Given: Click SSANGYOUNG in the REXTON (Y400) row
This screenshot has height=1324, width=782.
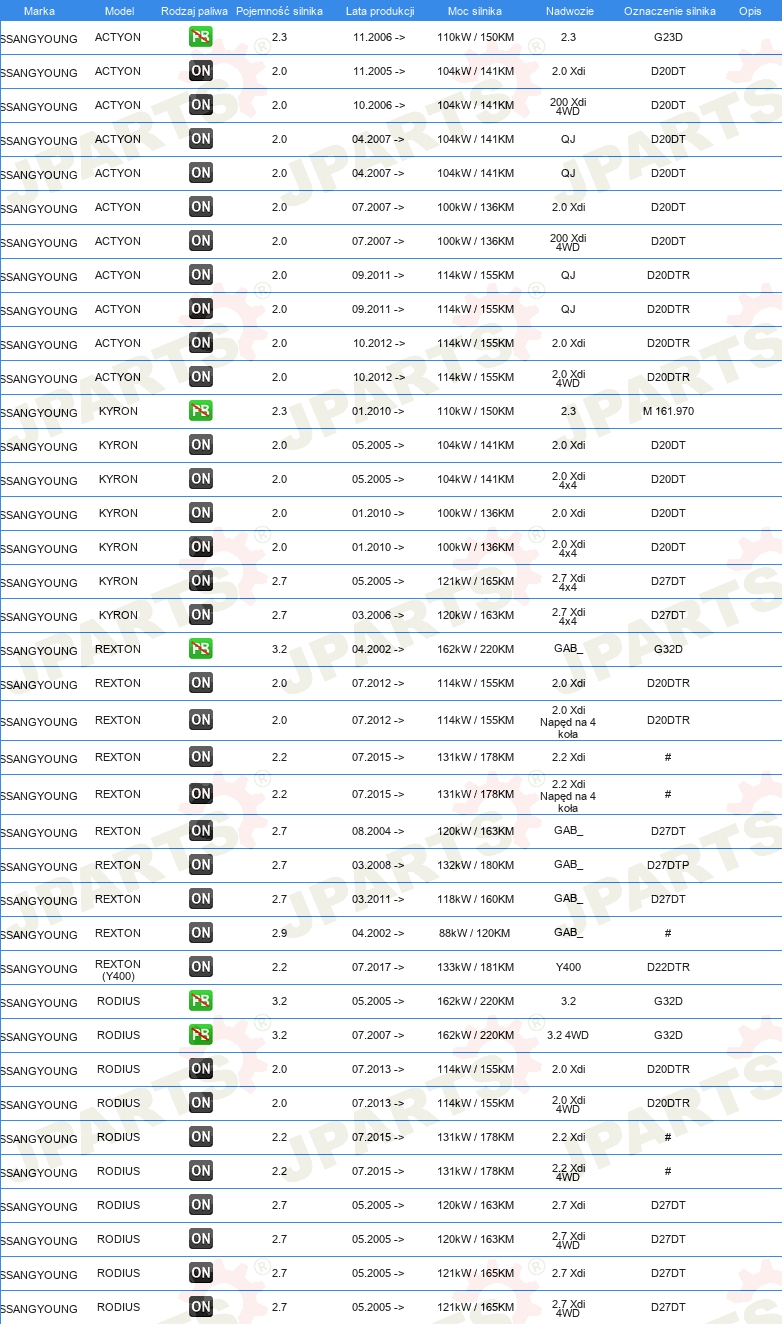Looking at the screenshot, I should (x=39, y=969).
